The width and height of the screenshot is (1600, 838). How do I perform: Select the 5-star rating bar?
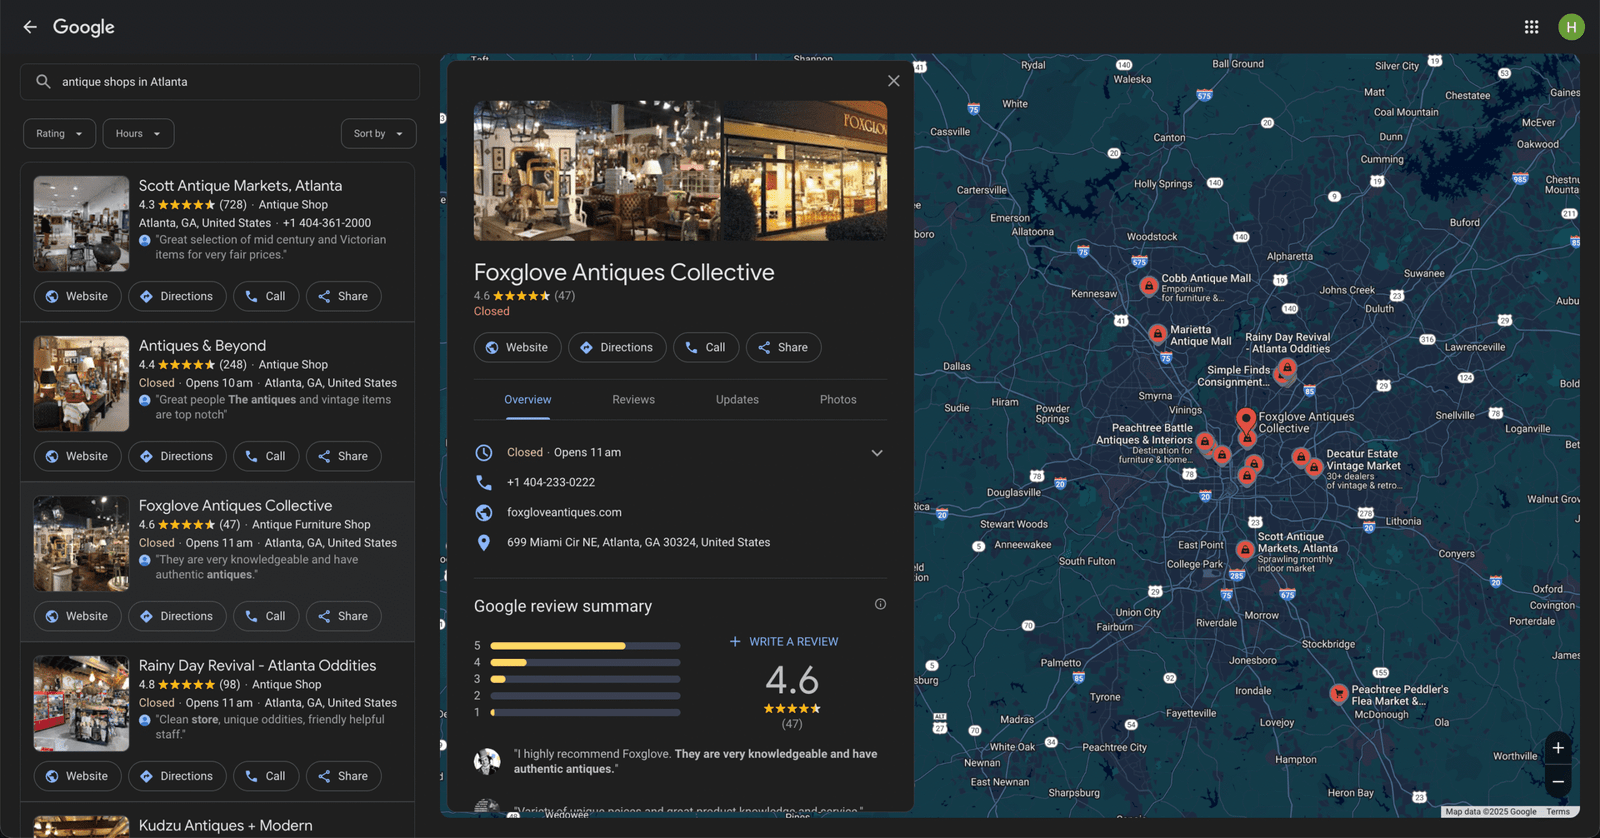point(585,646)
